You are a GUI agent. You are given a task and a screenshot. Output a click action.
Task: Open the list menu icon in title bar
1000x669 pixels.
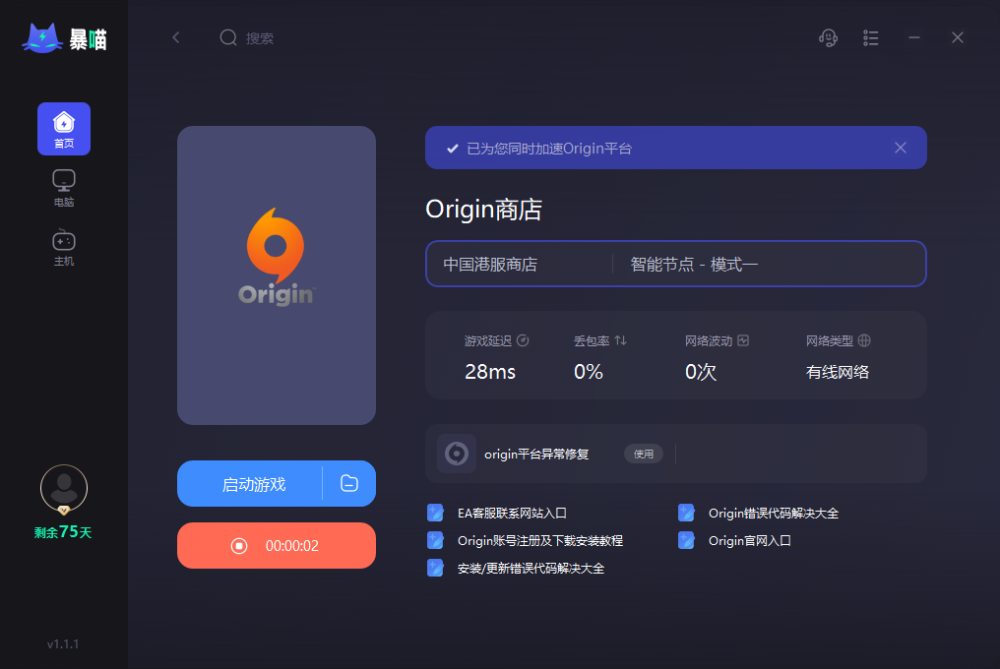tap(871, 38)
